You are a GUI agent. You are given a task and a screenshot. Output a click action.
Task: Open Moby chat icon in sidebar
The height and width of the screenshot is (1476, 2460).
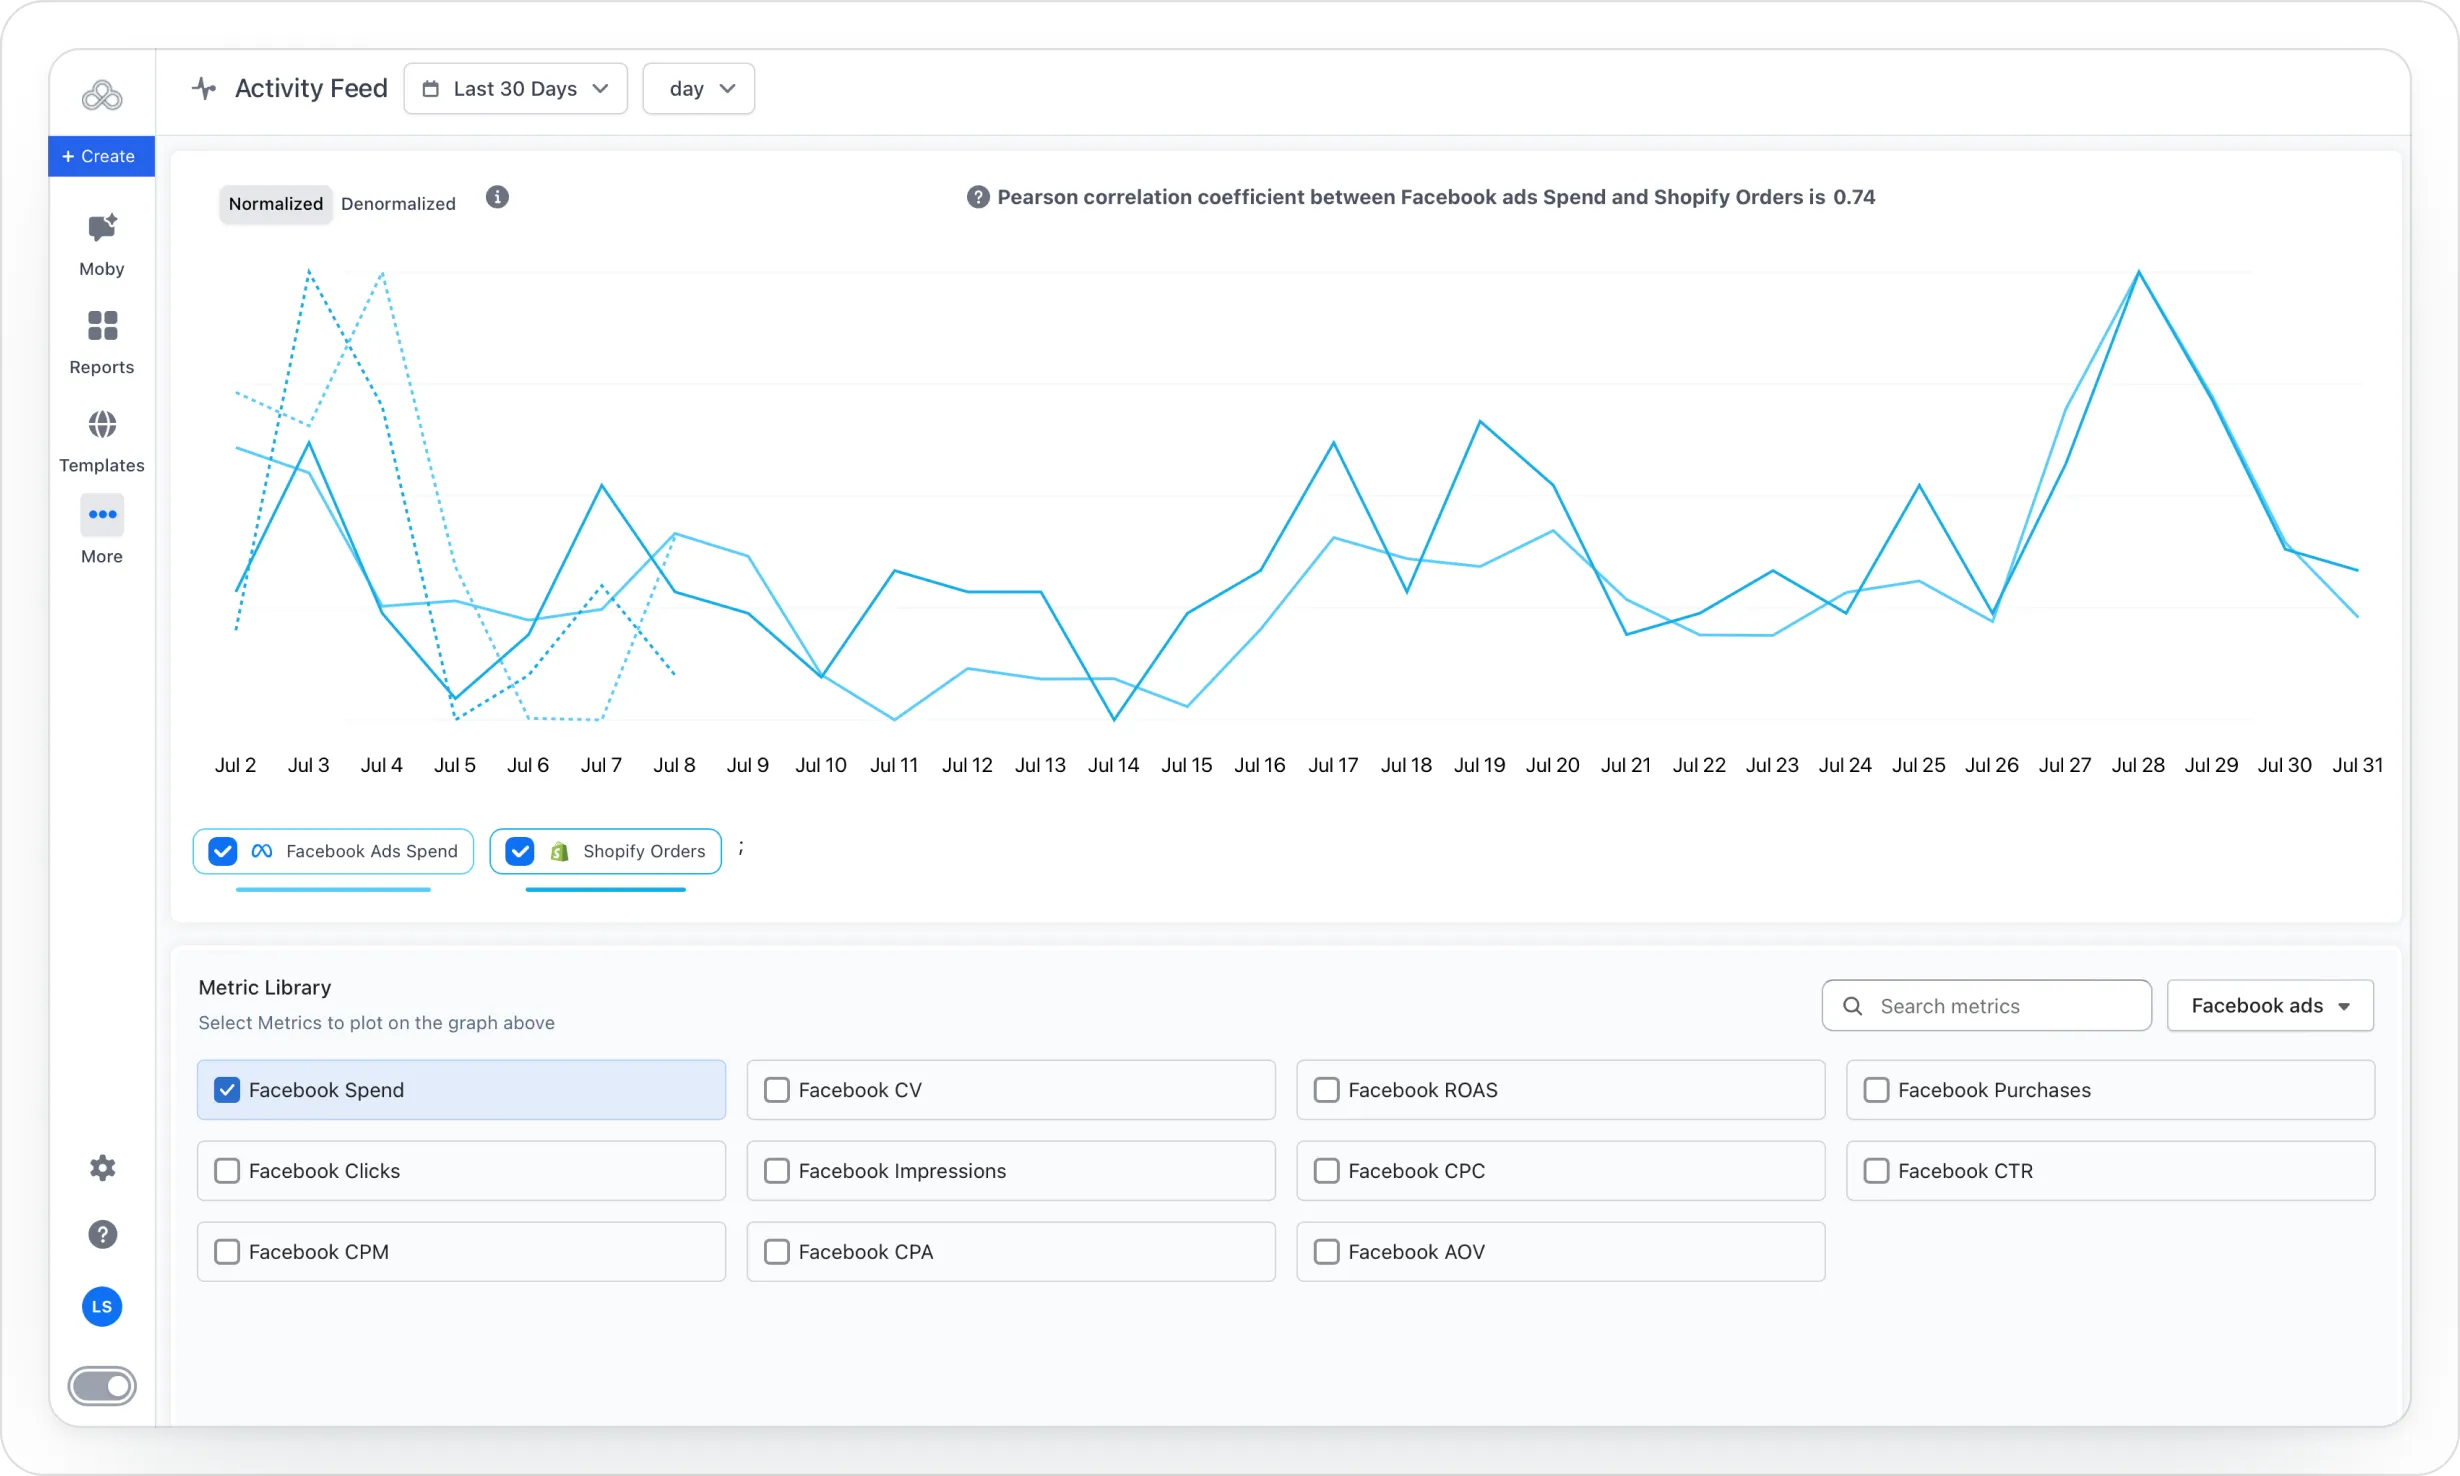point(102,229)
